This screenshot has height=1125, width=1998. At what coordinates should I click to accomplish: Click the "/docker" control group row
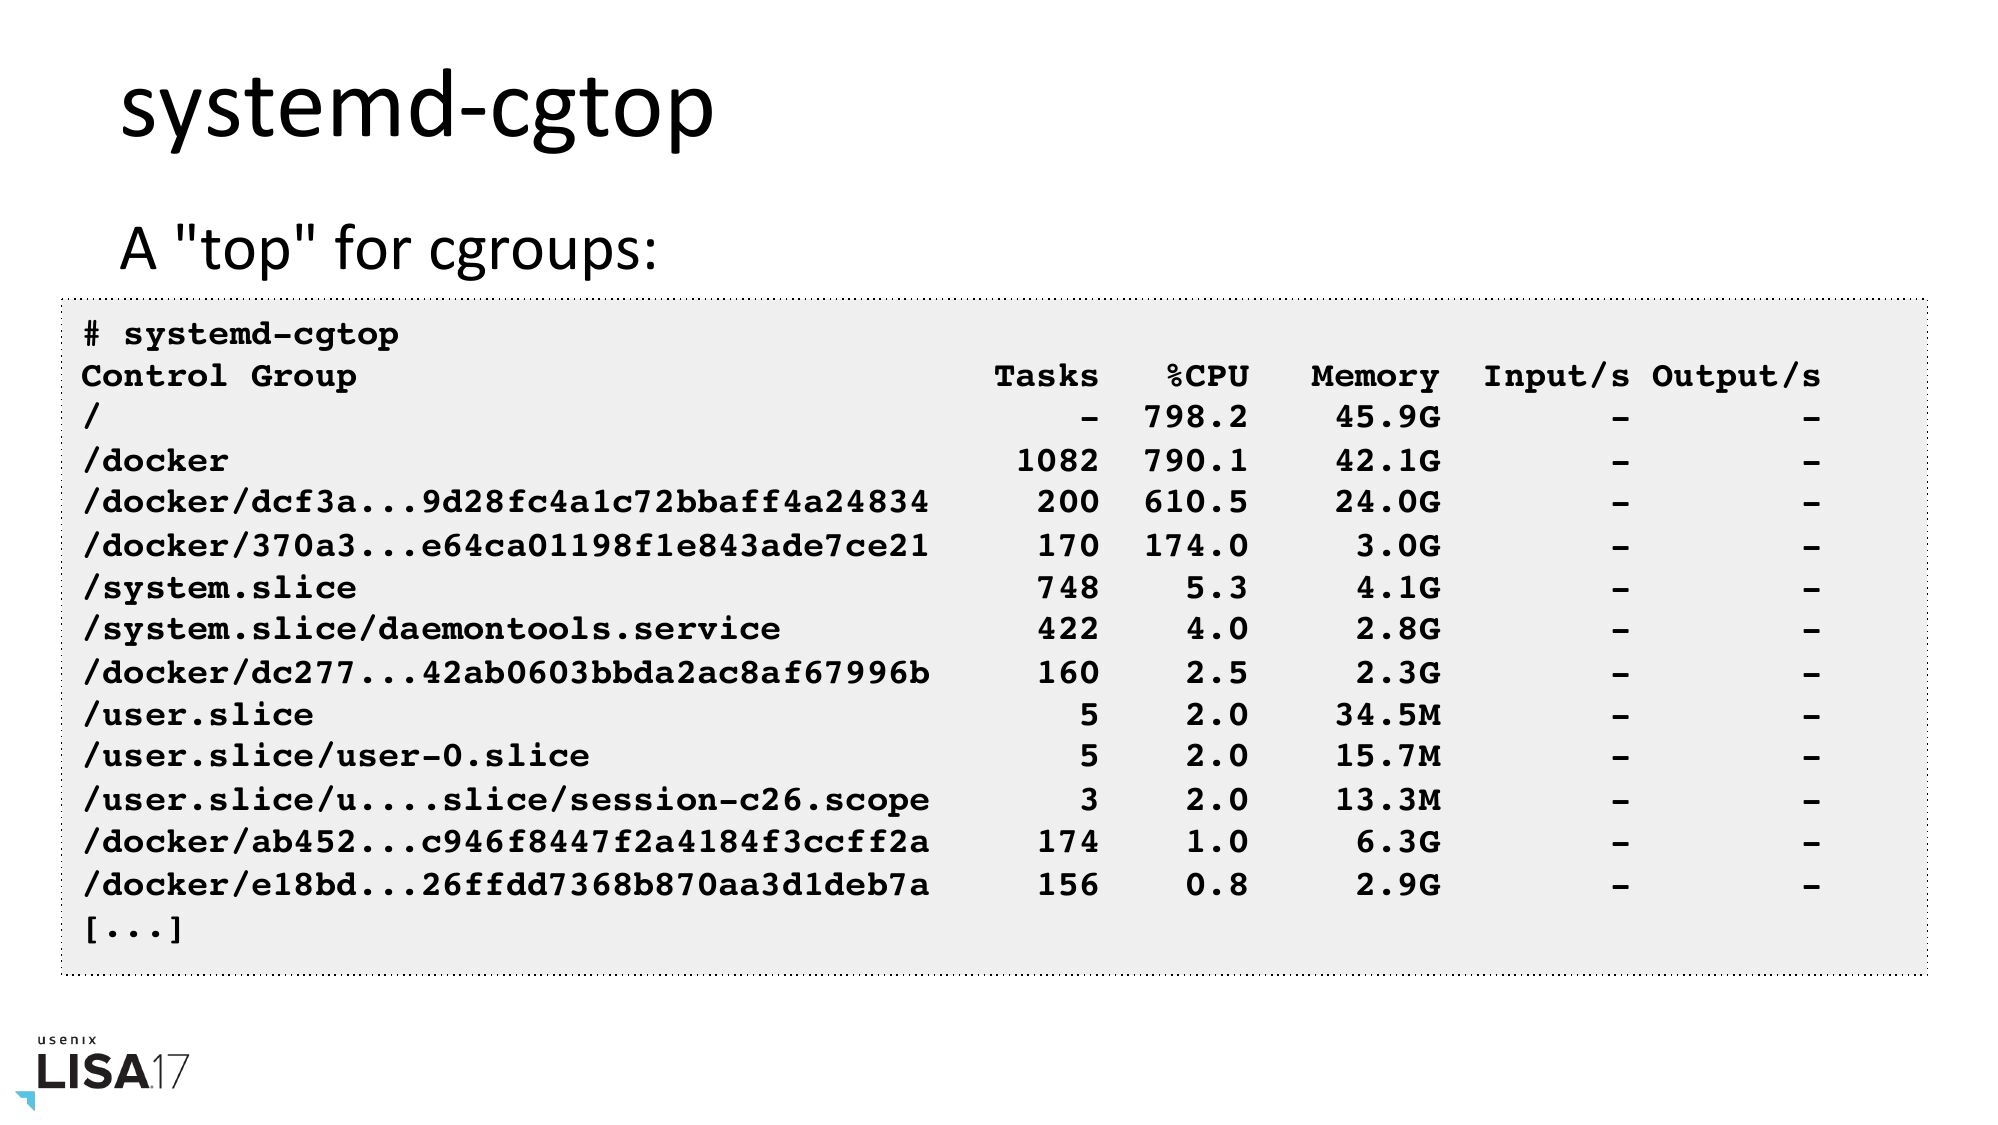pyautogui.click(x=155, y=461)
